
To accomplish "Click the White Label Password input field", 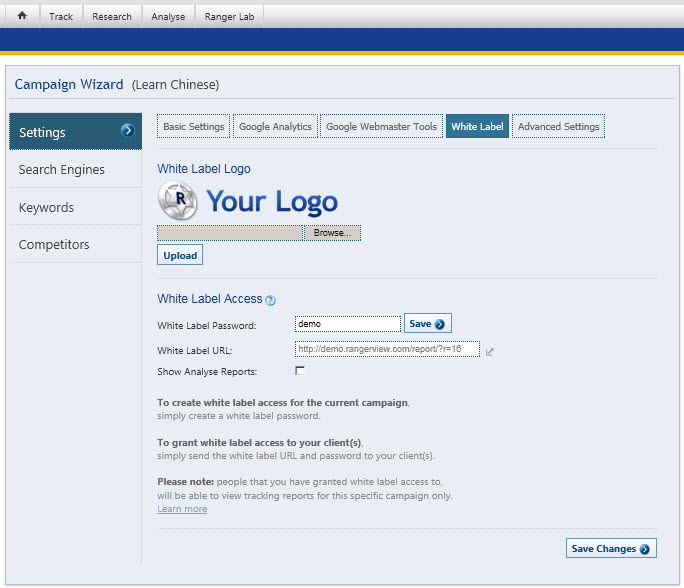I will (348, 324).
